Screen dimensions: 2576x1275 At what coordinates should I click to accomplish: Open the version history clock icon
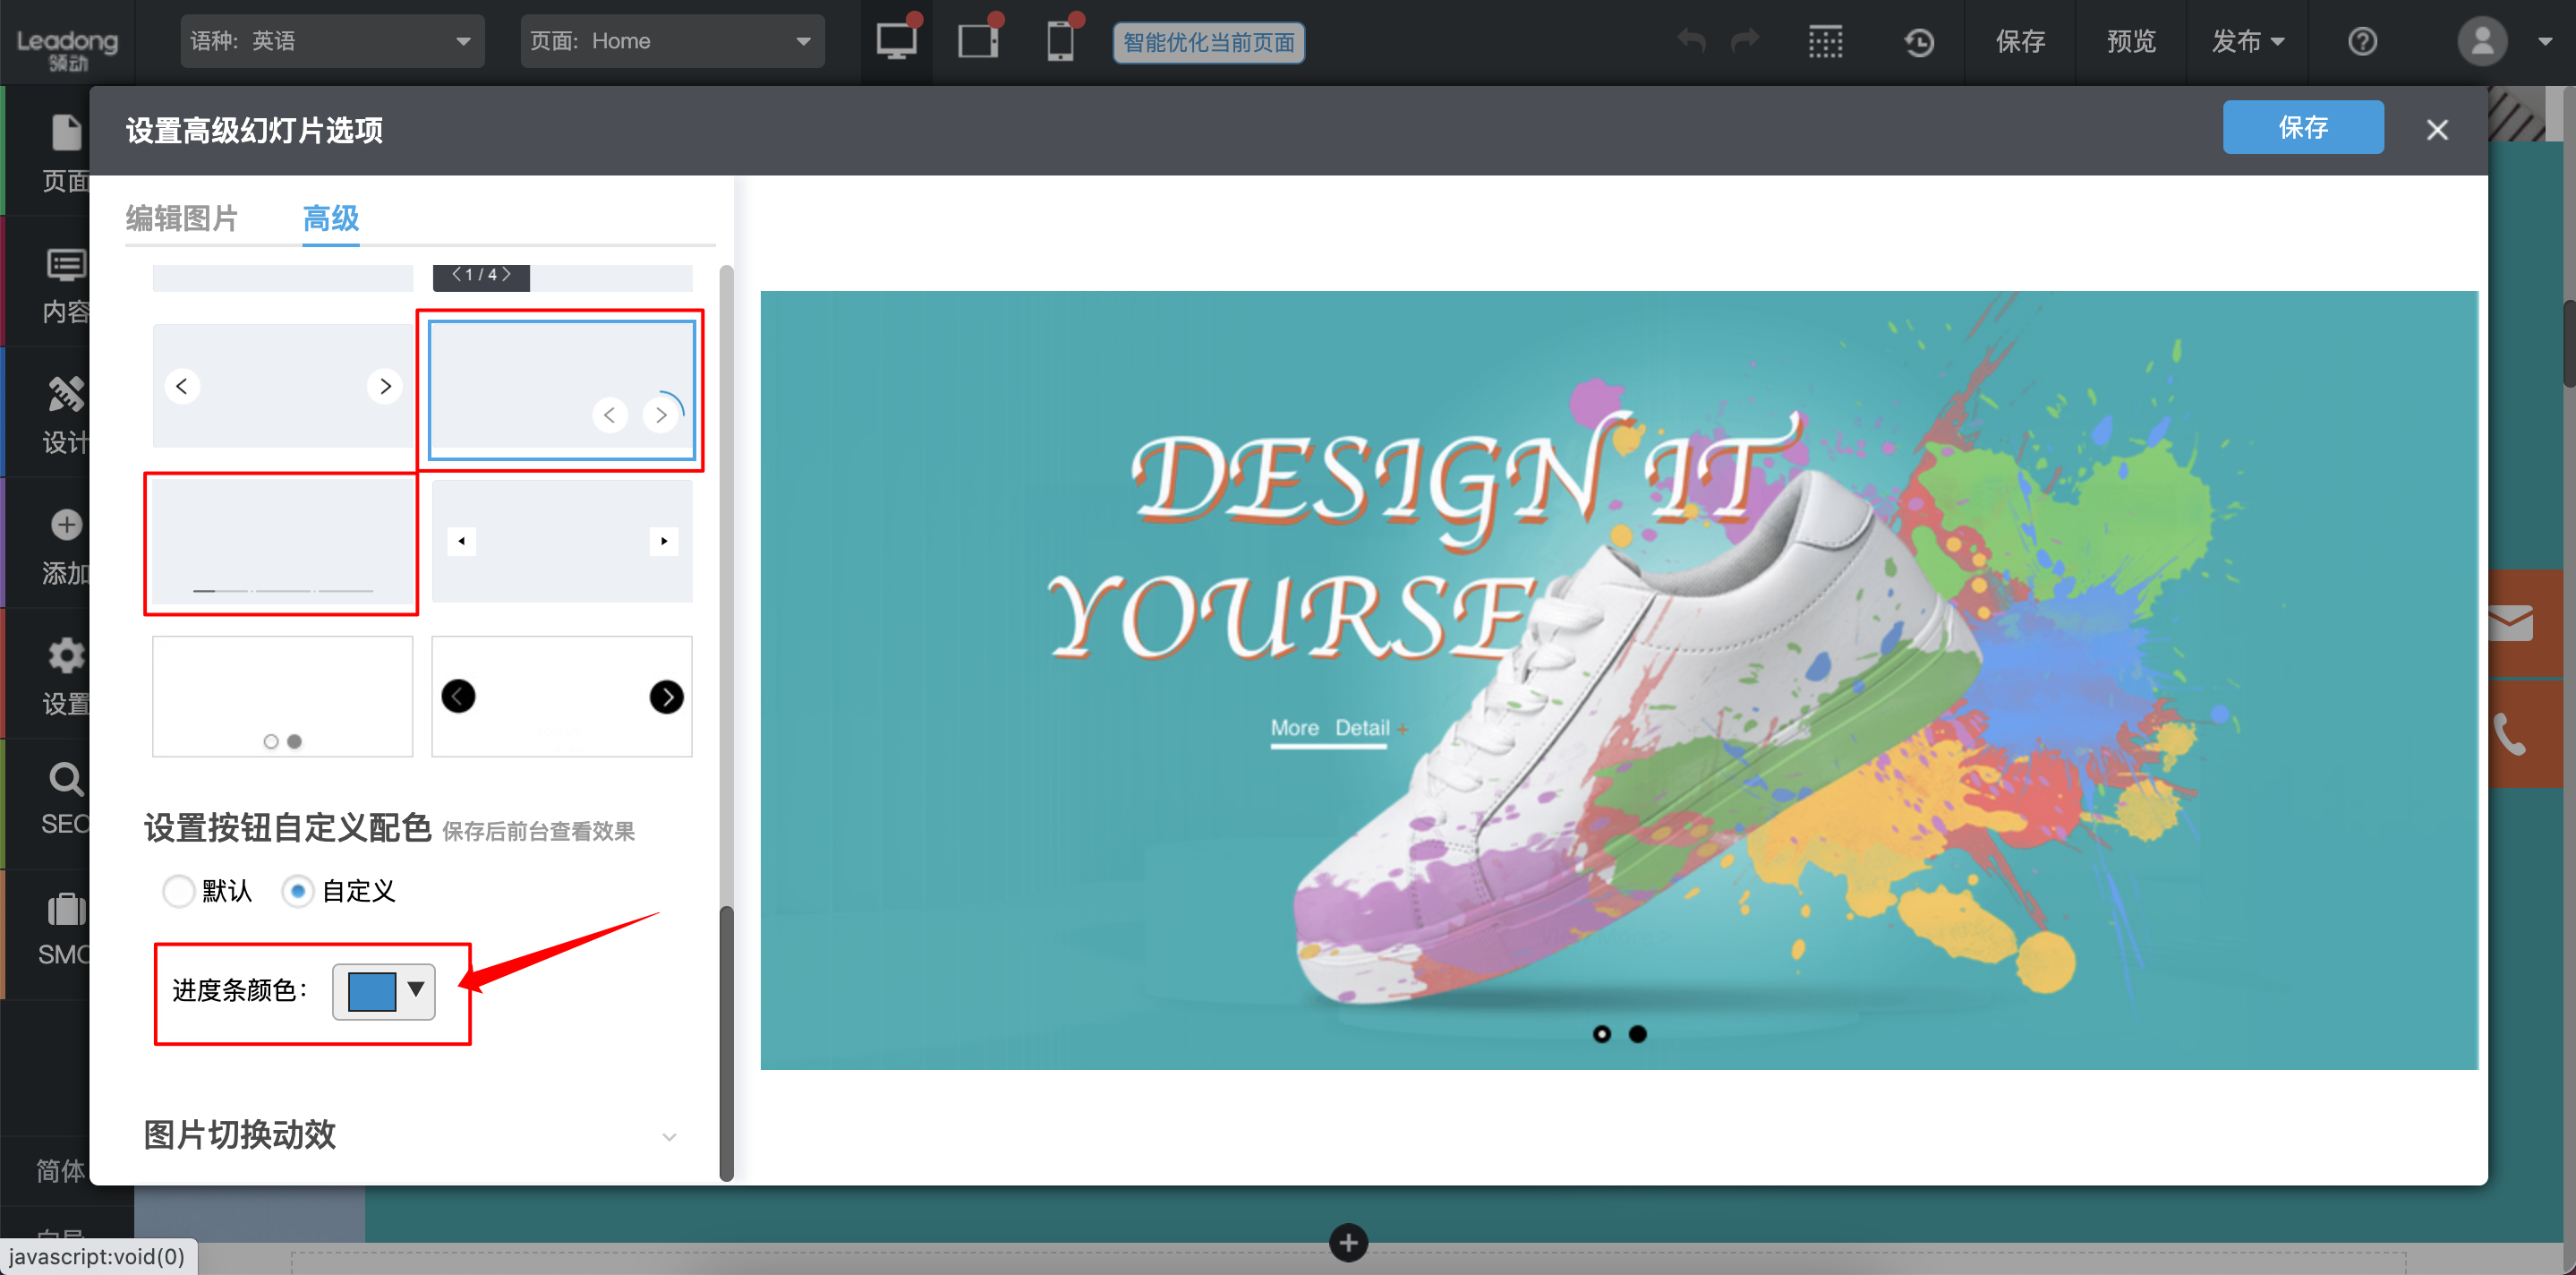click(1918, 41)
